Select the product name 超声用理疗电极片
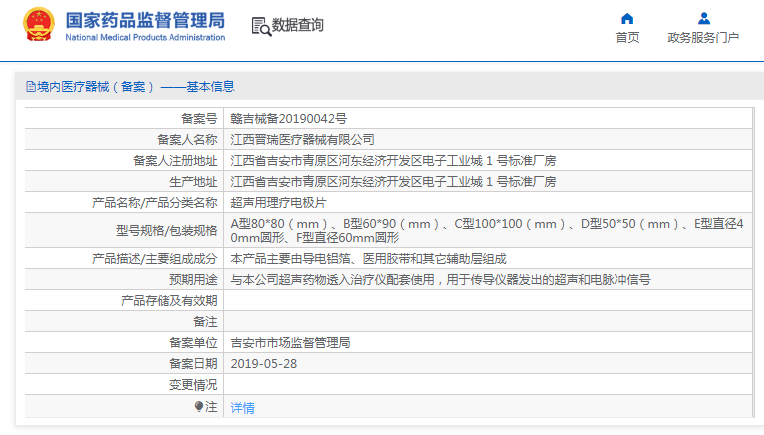This screenshot has width=764, height=435. pos(278,203)
